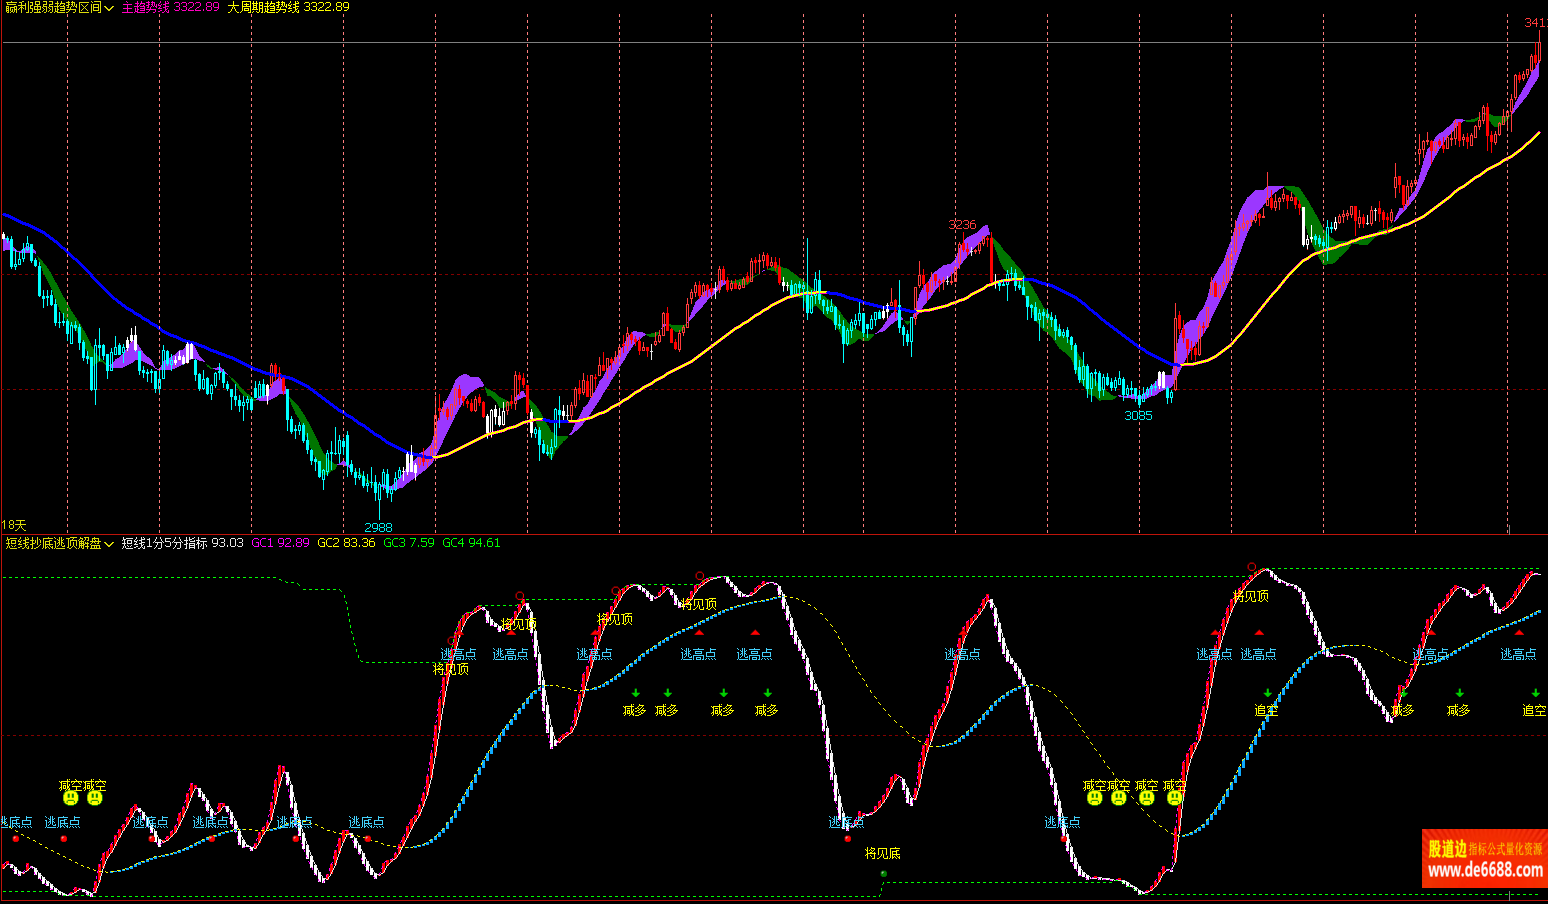Click the 2988 lowest price label
The width and height of the screenshot is (1548, 904).
coord(378,527)
